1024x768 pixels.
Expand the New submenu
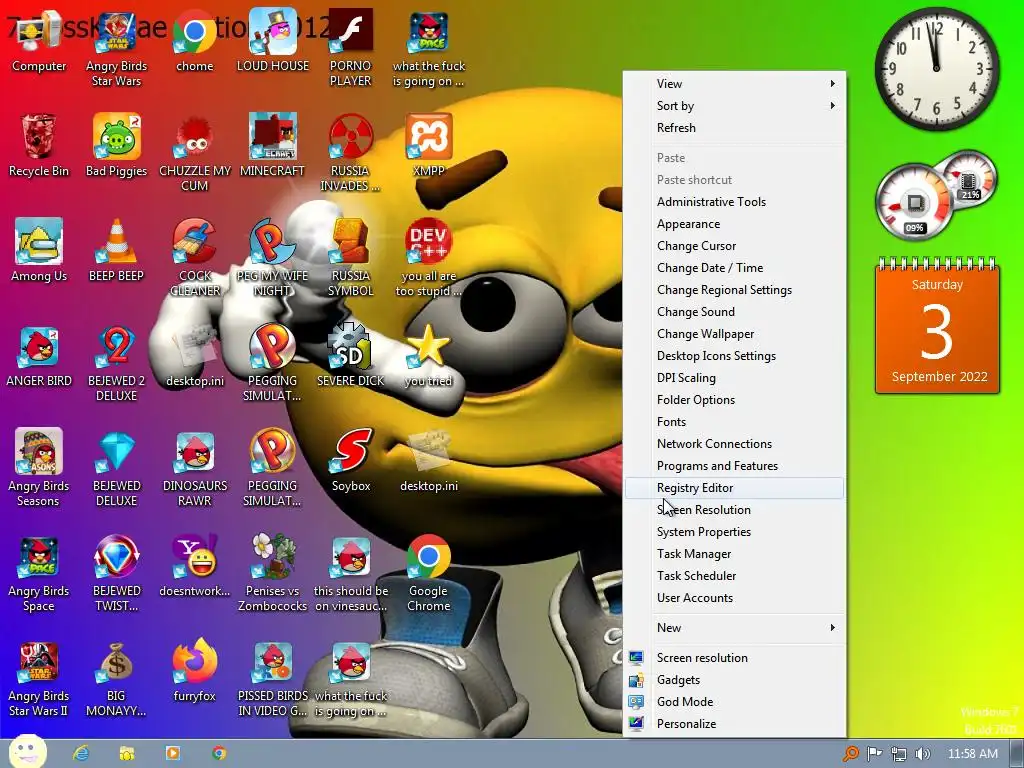click(735, 628)
